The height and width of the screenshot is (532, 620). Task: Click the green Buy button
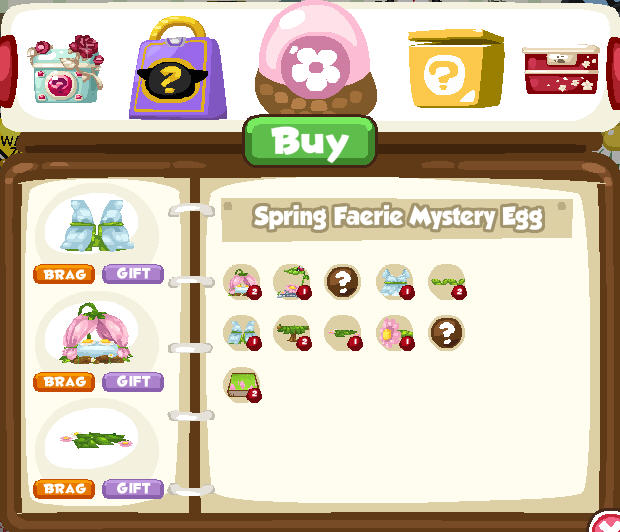pyautogui.click(x=310, y=141)
